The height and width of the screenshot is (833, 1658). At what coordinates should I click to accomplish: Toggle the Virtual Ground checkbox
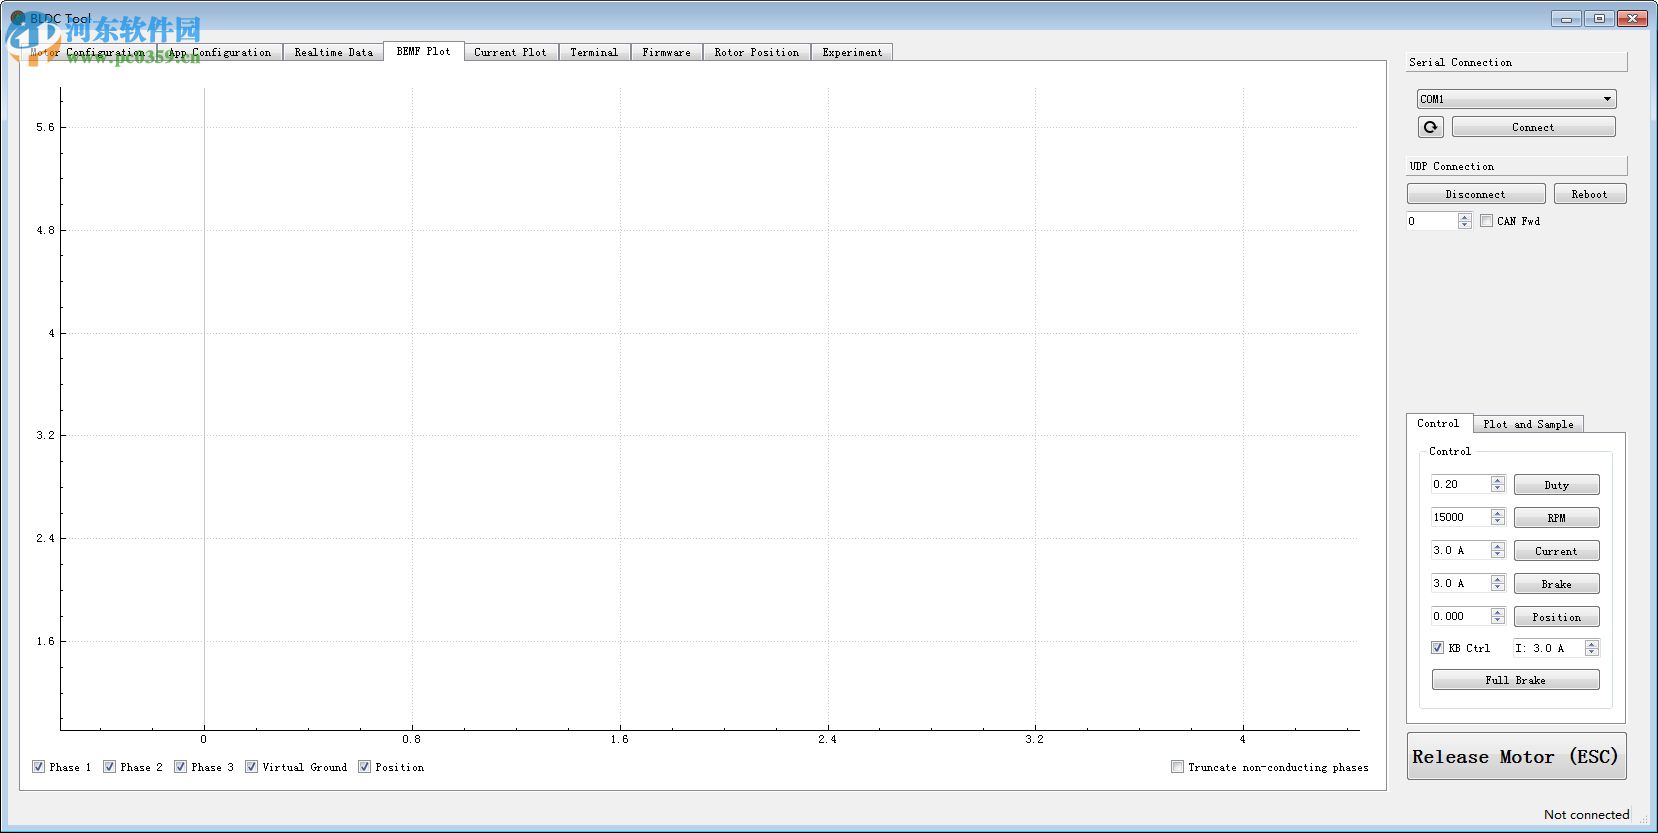coord(252,767)
